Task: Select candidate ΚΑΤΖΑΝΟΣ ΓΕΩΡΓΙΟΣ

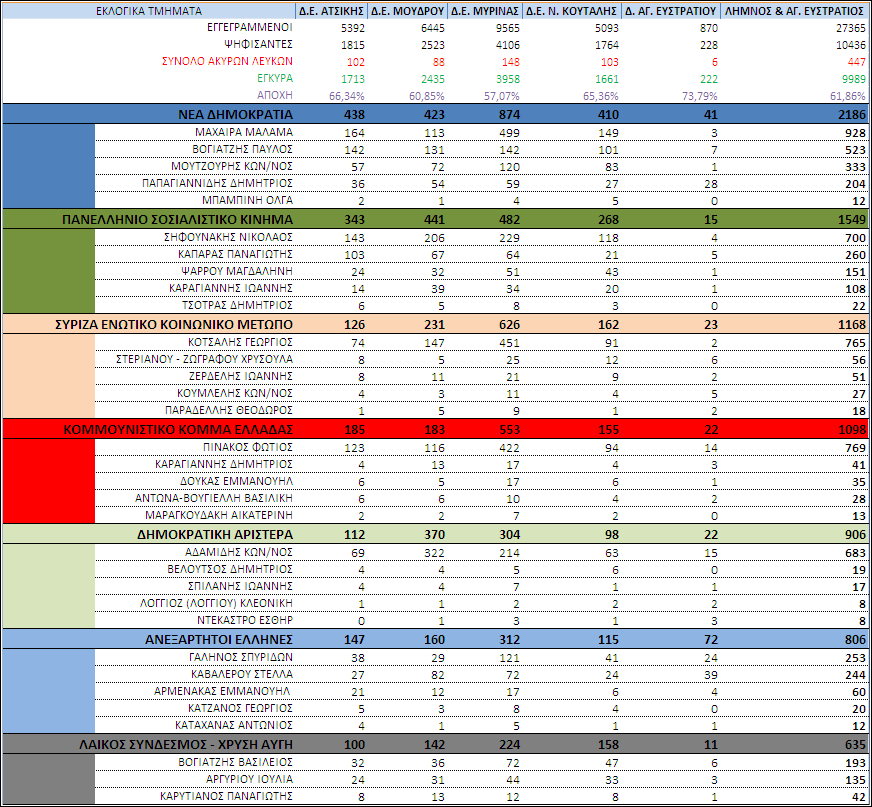Action: point(240,708)
